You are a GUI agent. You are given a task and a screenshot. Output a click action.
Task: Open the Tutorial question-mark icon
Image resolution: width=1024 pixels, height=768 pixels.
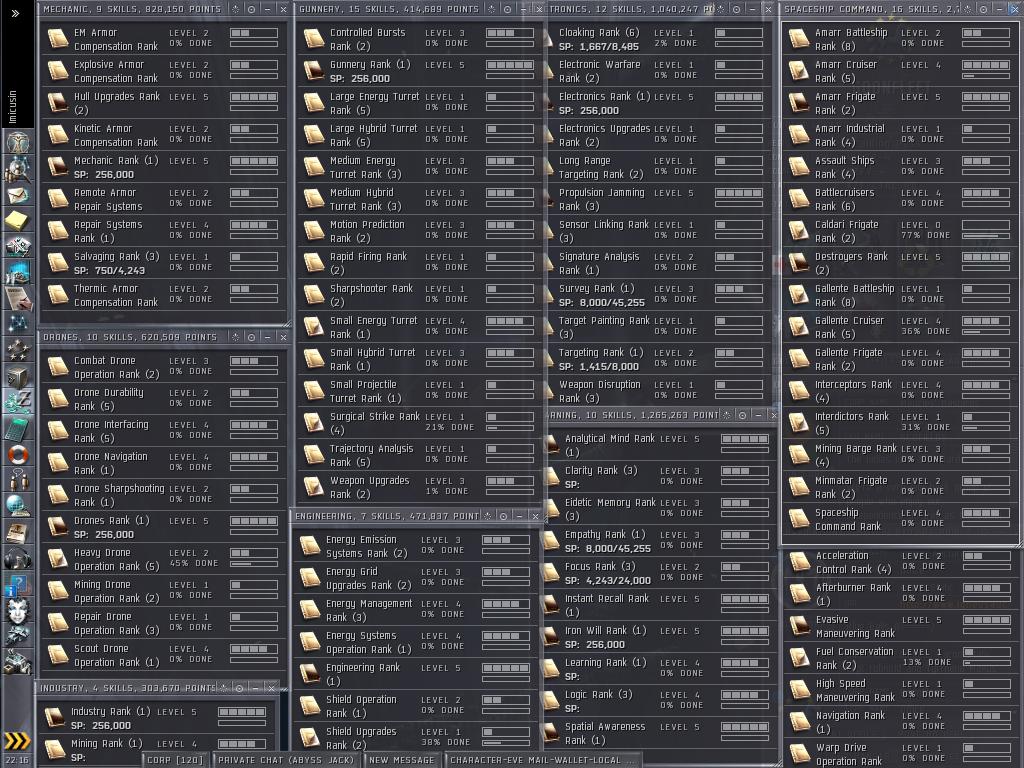click(x=18, y=584)
